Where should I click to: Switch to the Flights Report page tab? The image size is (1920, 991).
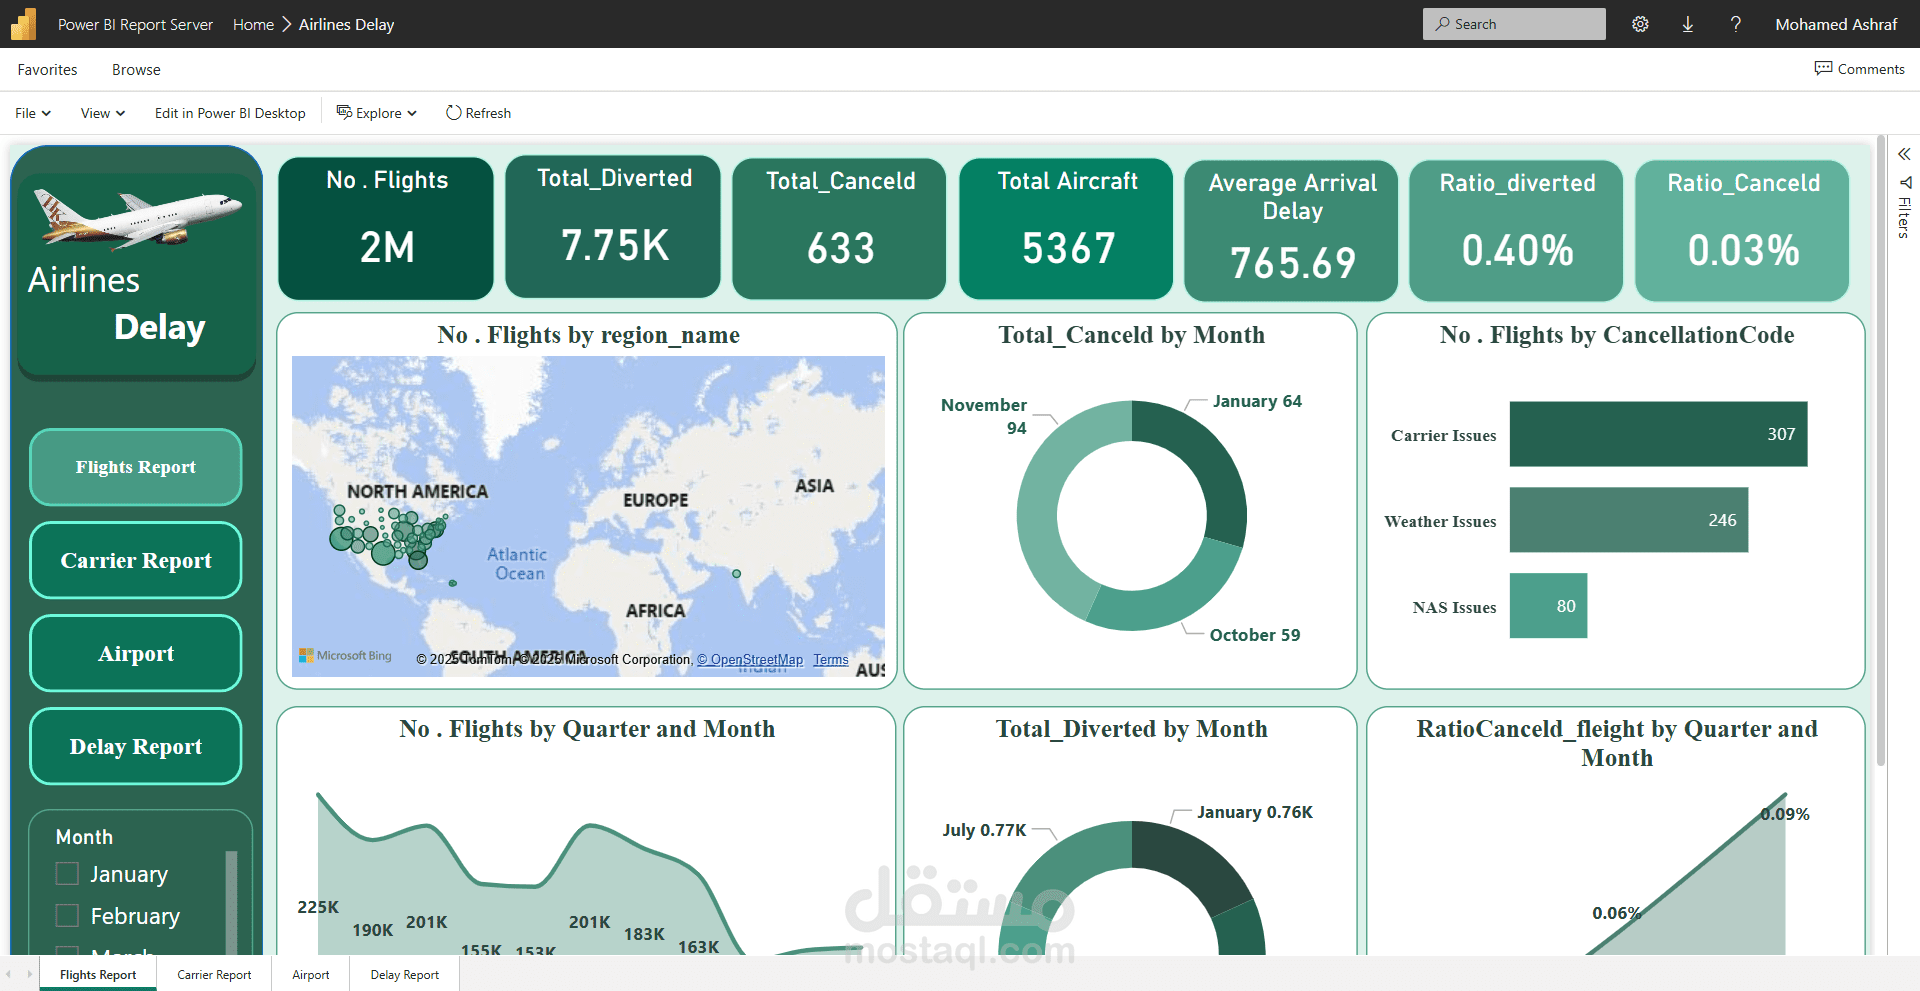(x=98, y=975)
